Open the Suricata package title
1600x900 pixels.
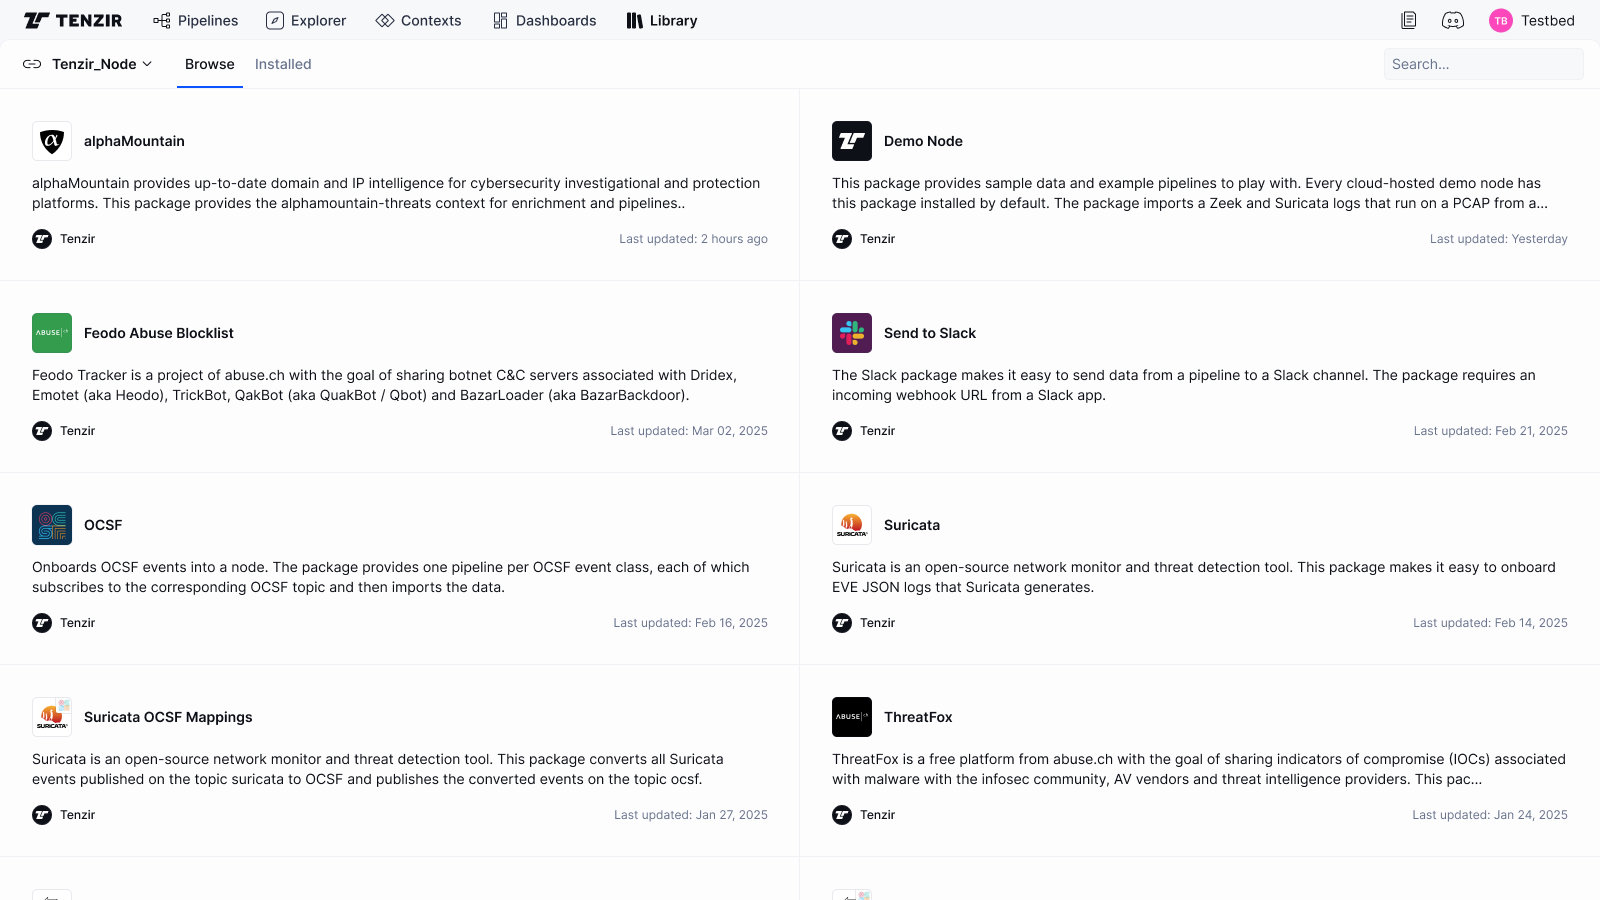click(911, 525)
